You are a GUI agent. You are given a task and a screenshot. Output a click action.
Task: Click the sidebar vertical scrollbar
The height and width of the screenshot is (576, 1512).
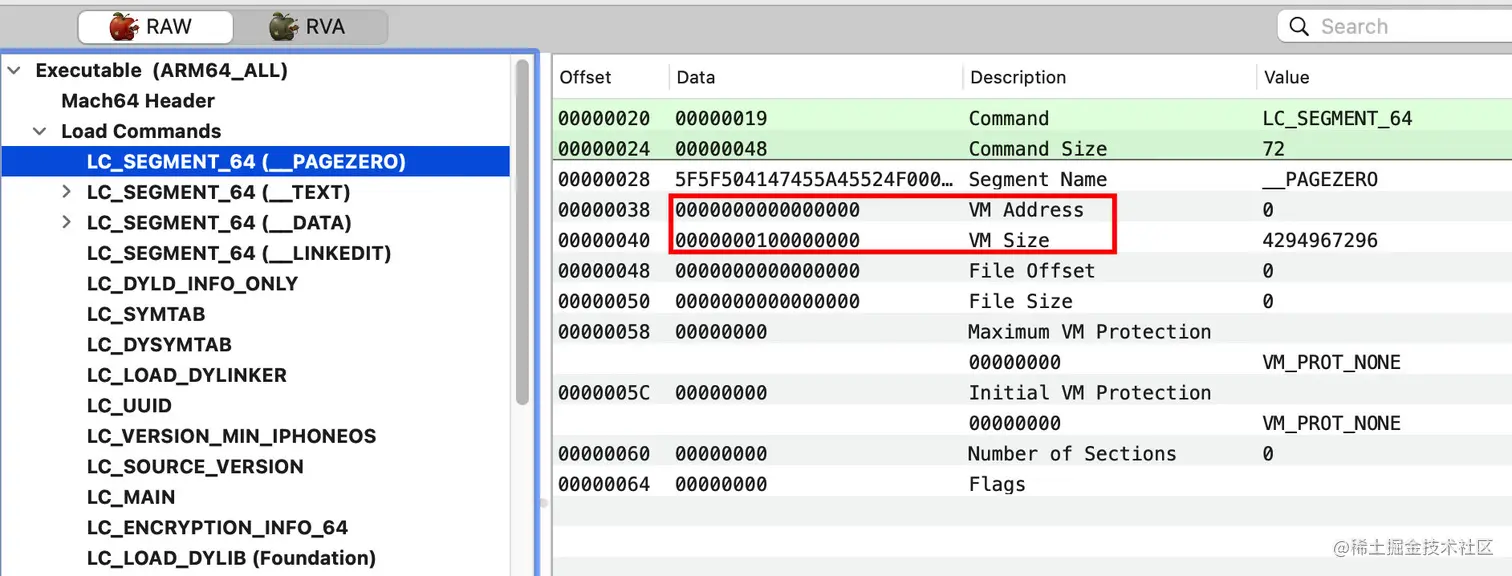click(x=522, y=232)
